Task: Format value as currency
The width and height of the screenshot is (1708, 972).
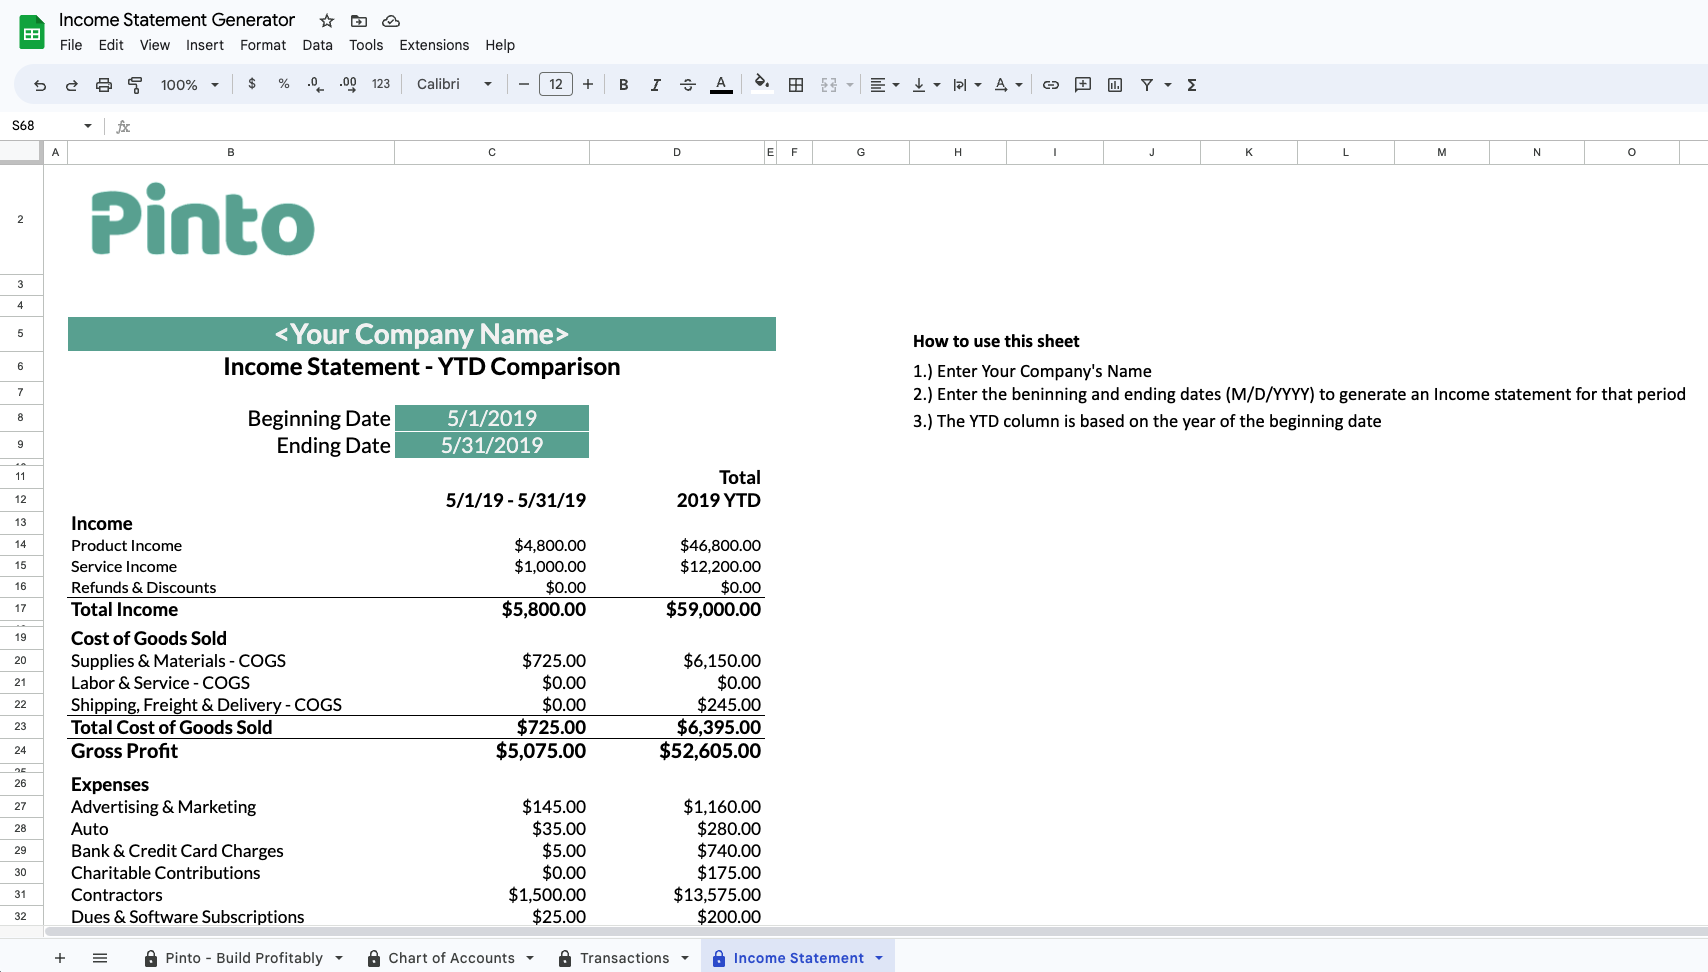Action: pos(252,84)
